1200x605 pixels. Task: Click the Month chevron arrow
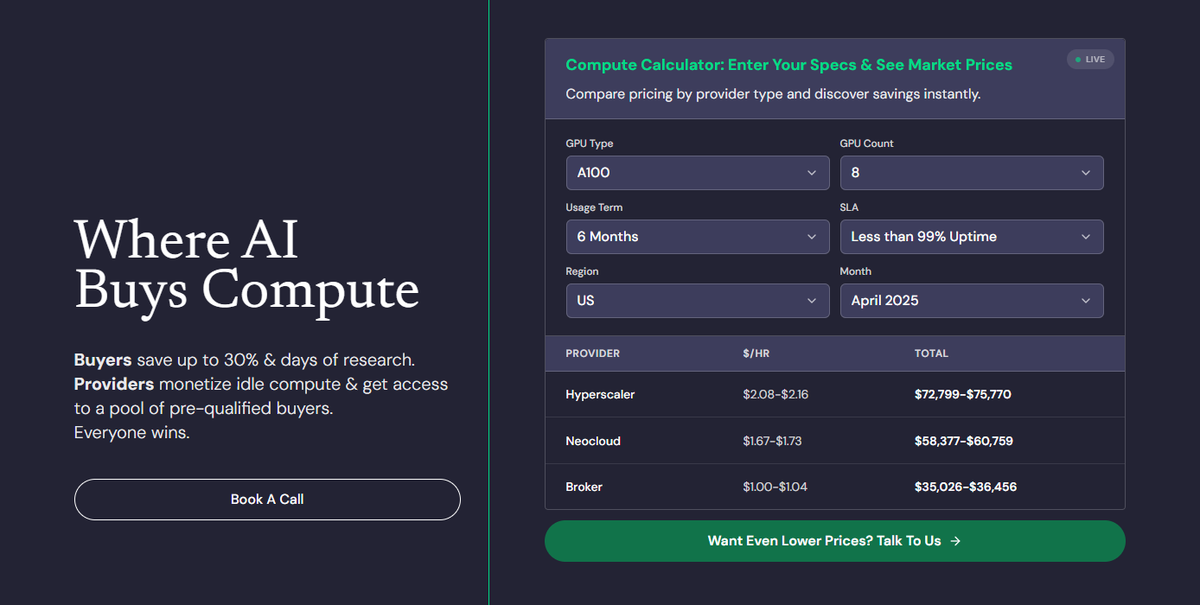pos(1086,301)
